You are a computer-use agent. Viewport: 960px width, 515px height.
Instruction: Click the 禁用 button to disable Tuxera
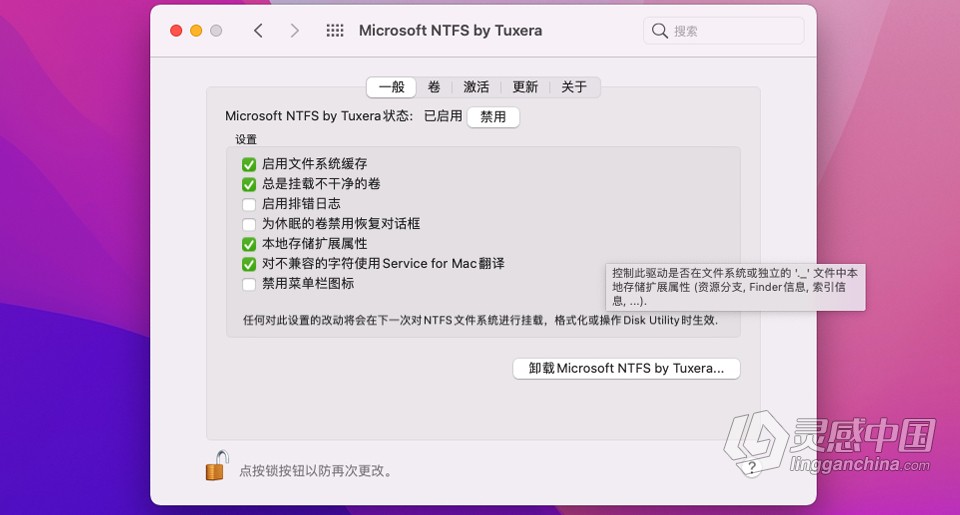(493, 117)
